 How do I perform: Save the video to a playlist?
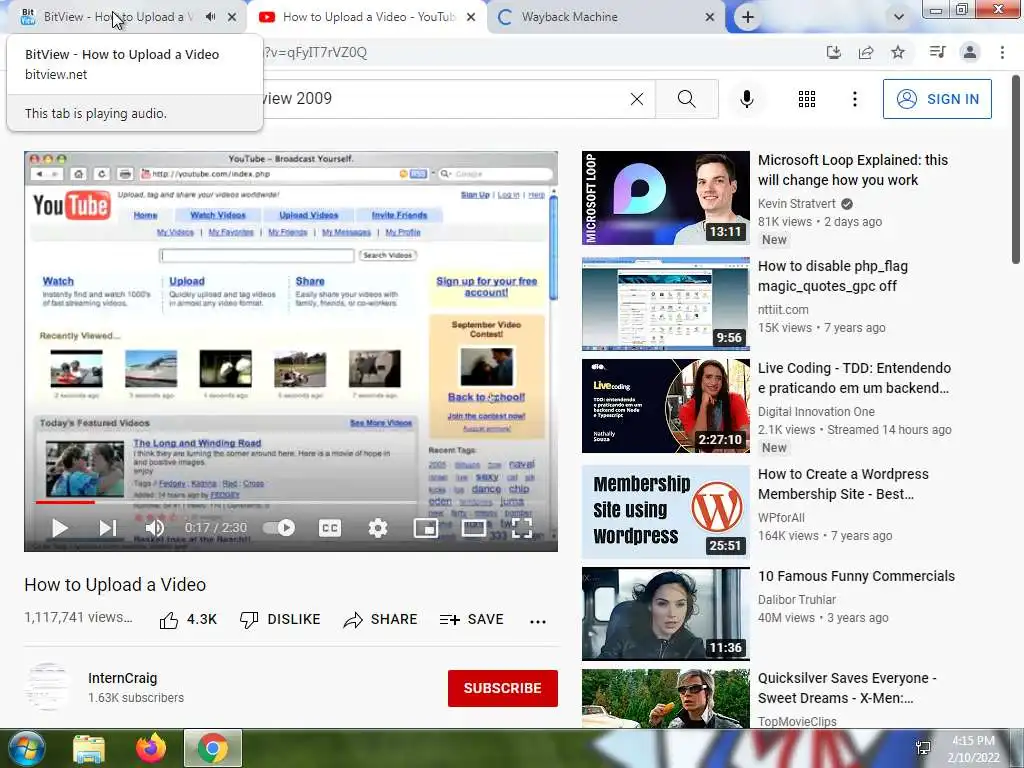(472, 620)
